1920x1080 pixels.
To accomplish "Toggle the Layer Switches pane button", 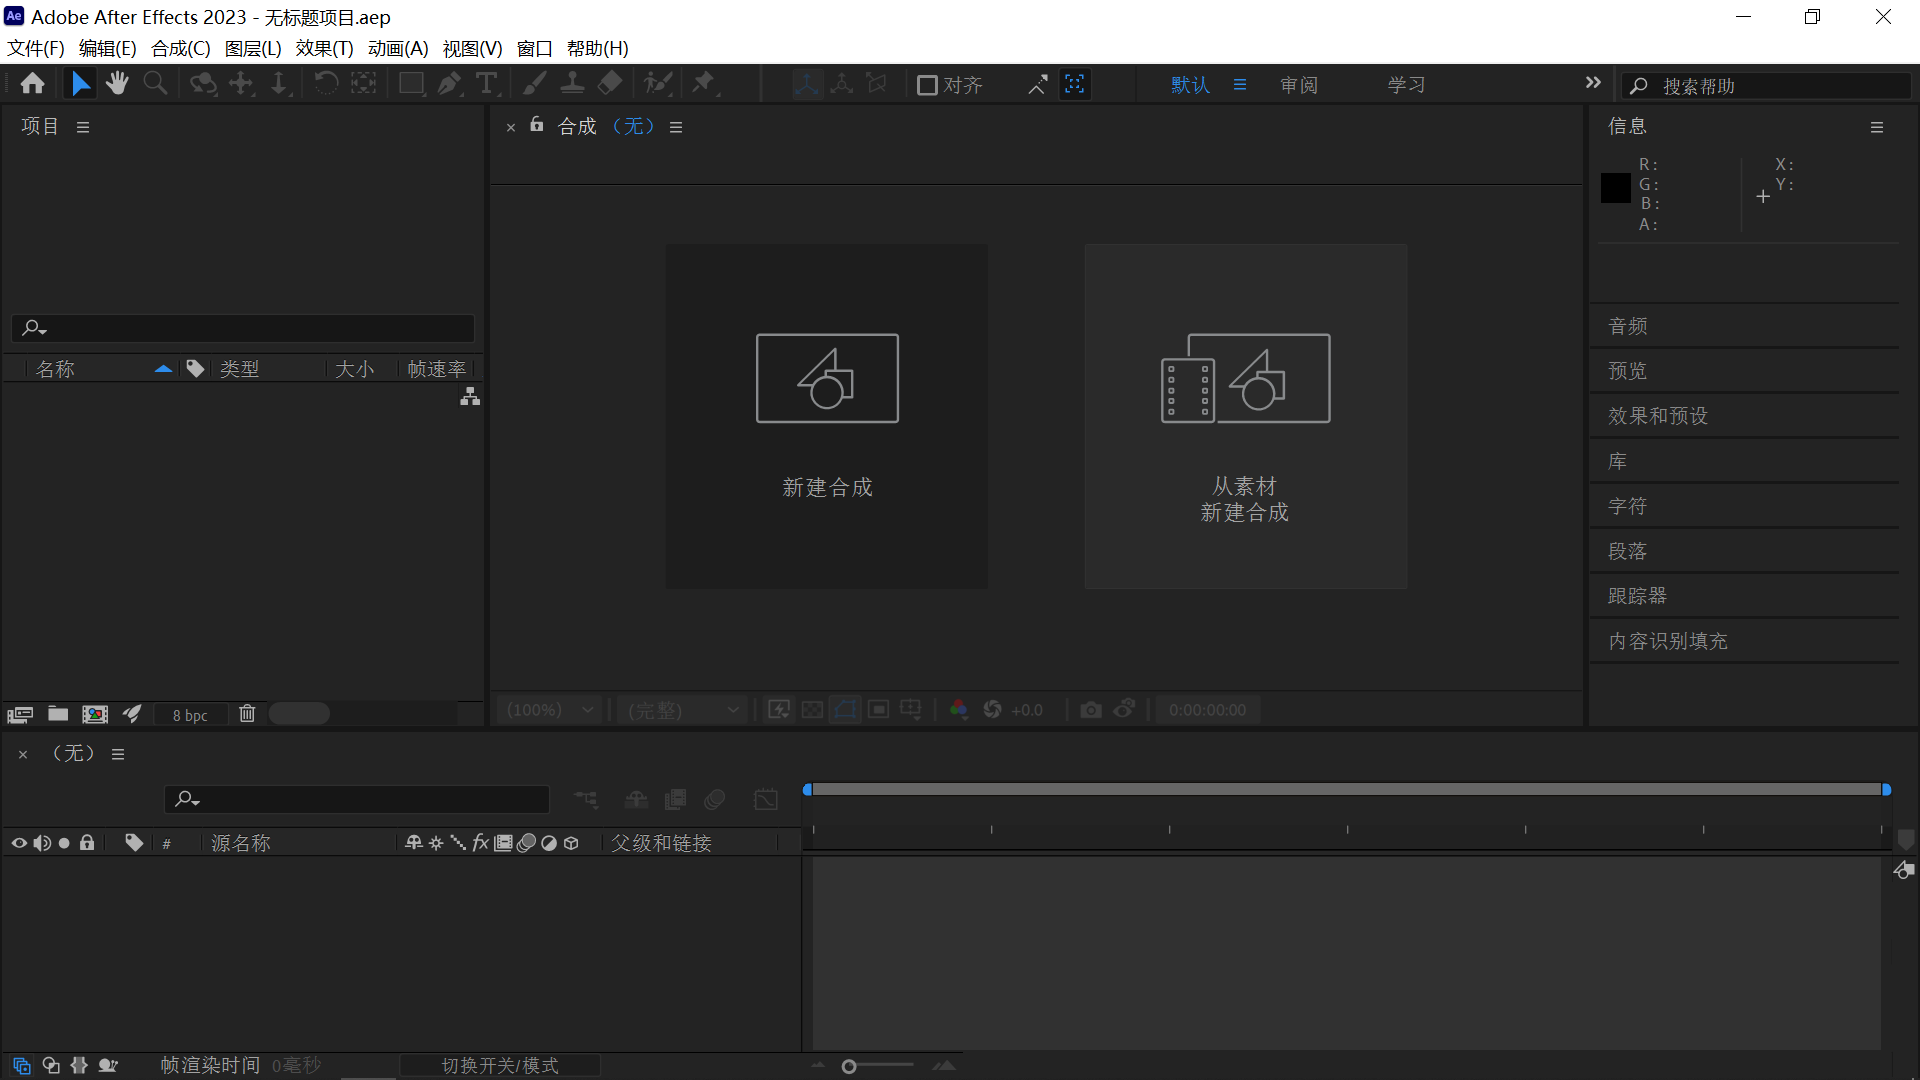I will pyautogui.click(x=21, y=1066).
